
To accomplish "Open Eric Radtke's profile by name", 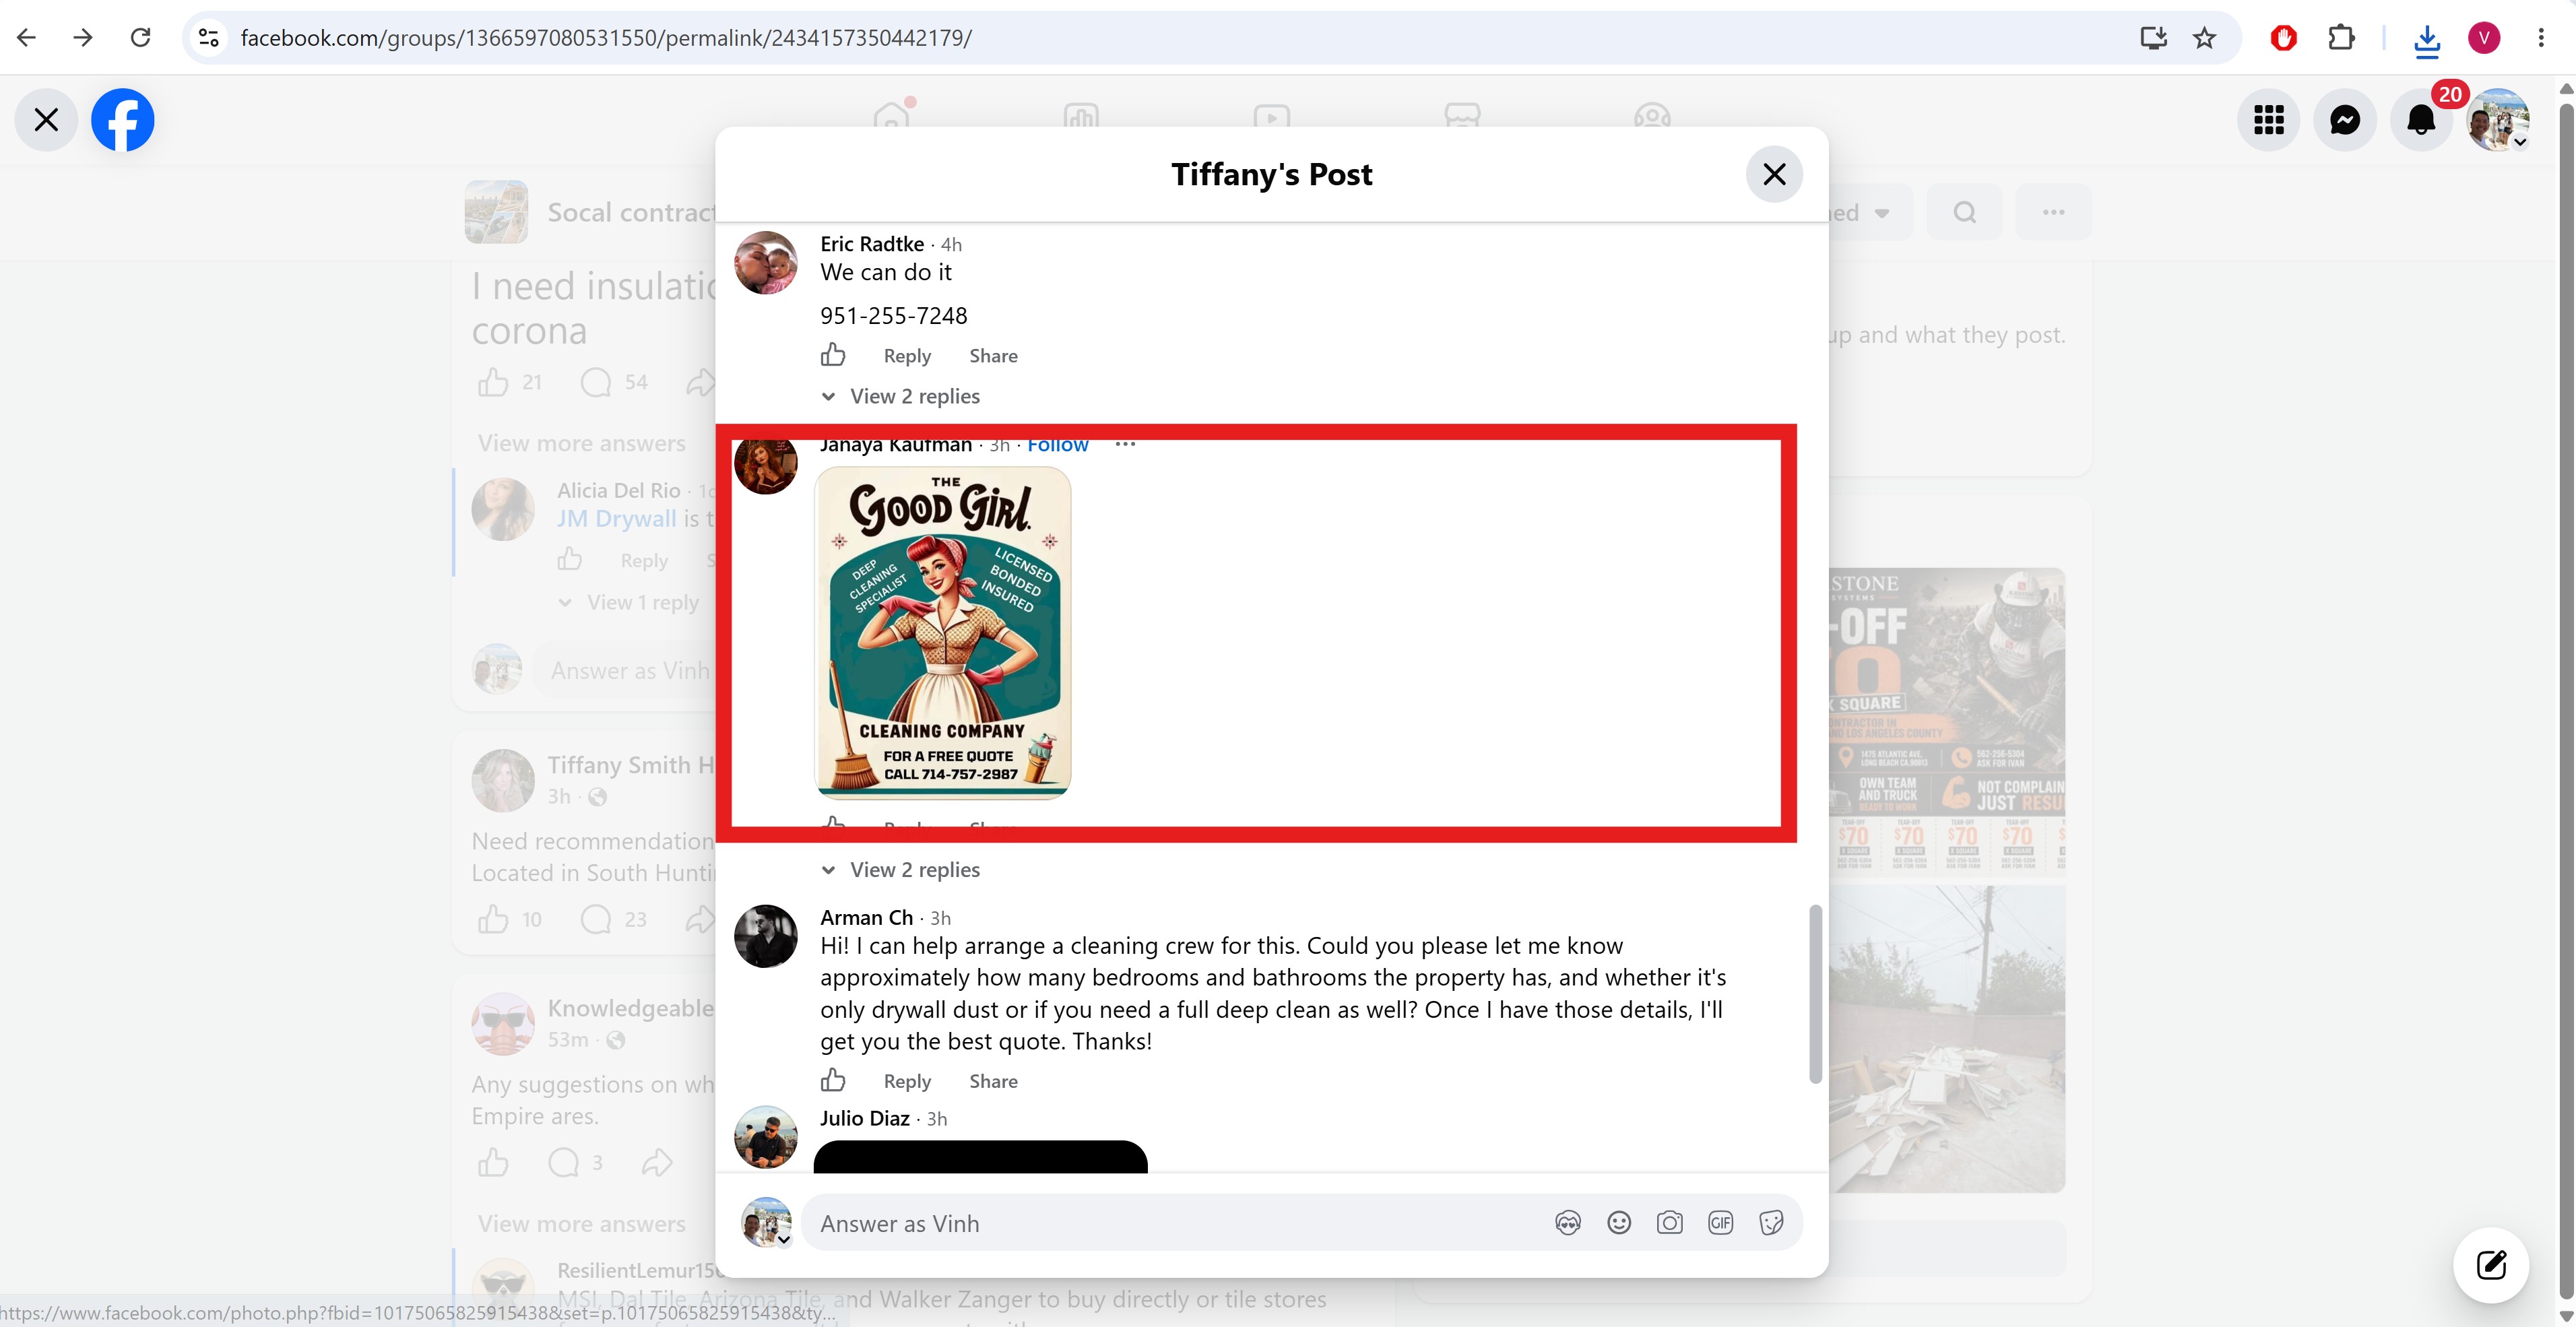I will 872,244.
